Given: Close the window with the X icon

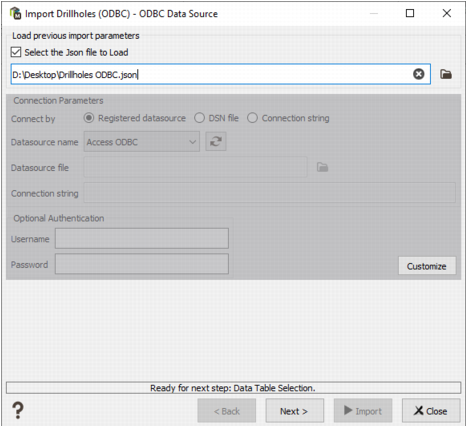Looking at the screenshot, I should pyautogui.click(x=447, y=13).
